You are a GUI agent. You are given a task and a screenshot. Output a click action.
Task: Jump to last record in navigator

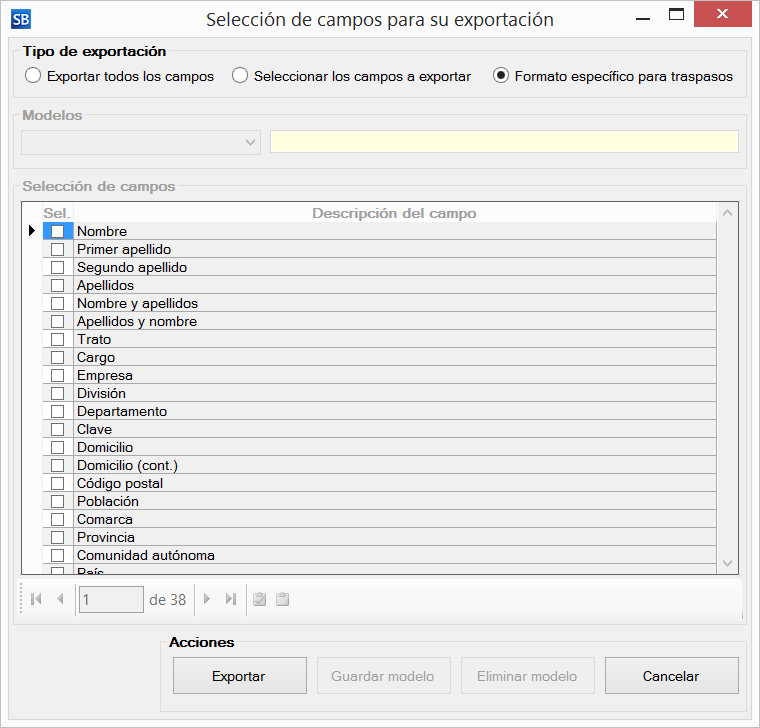(230, 599)
